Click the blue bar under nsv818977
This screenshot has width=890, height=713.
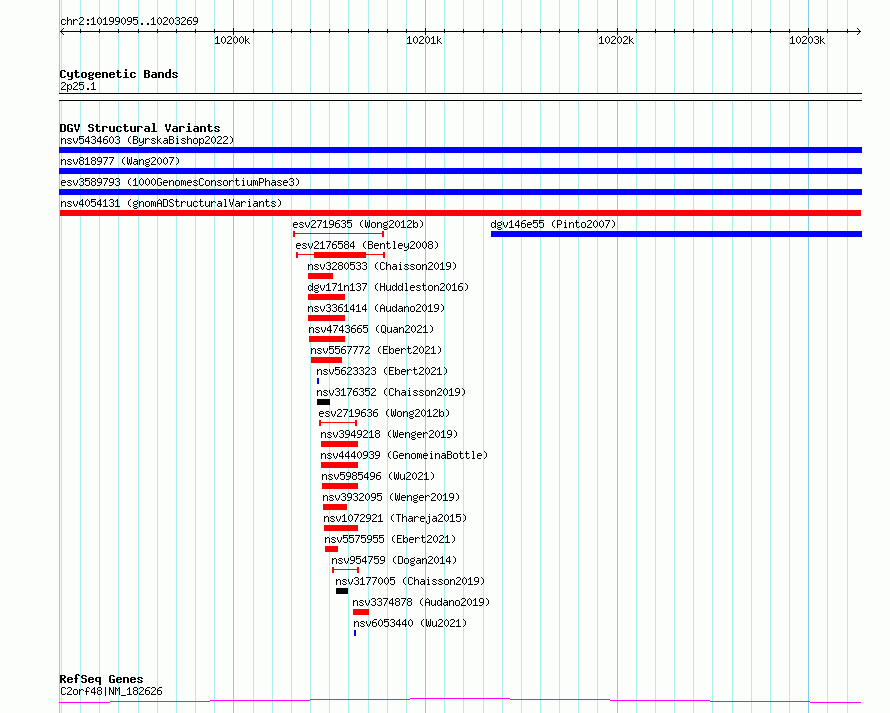click(460, 171)
